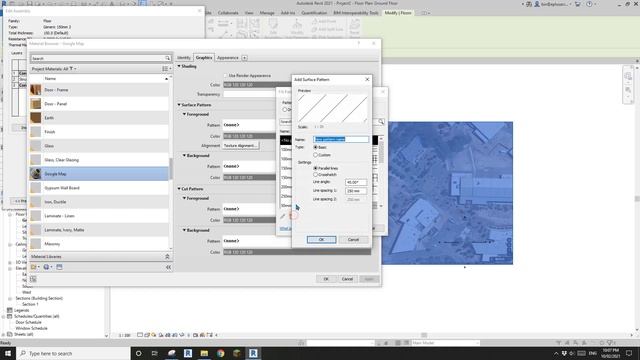Image resolution: width=640 pixels, height=360 pixels.
Task: Select the Custom type radio button
Action: click(316, 155)
